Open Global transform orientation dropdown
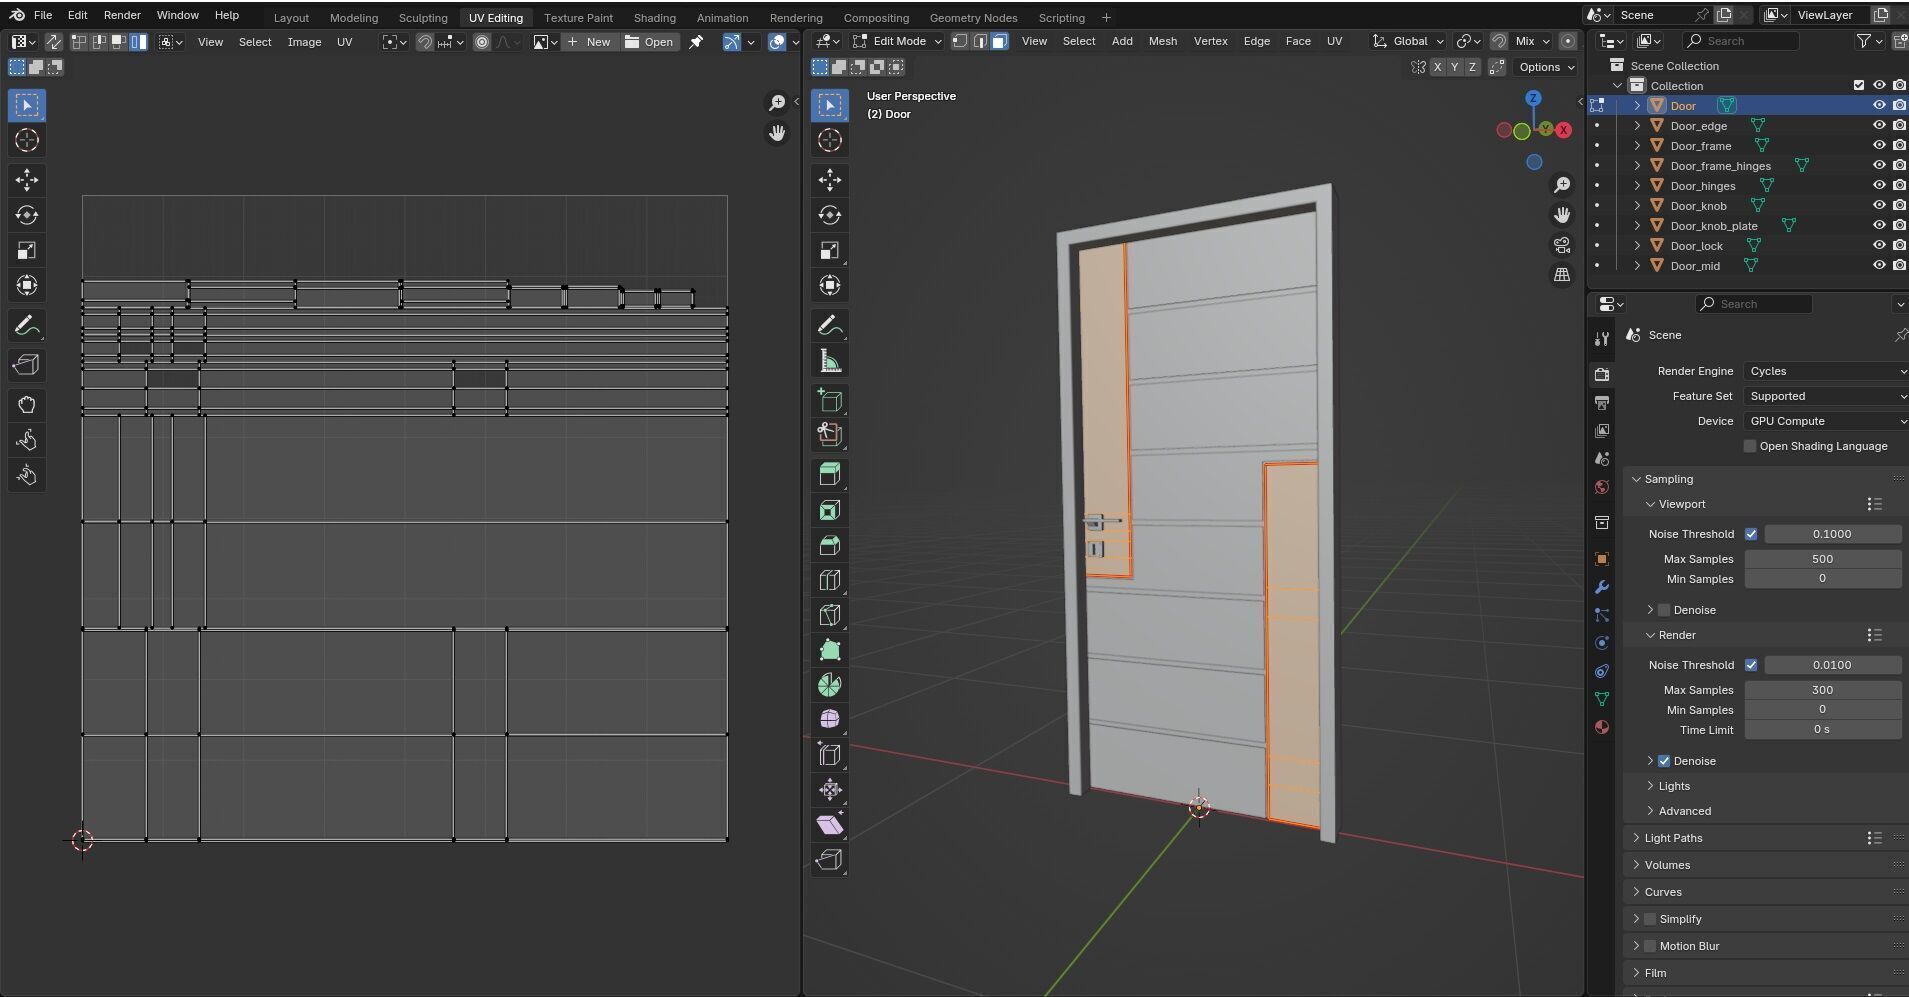 pos(1409,41)
